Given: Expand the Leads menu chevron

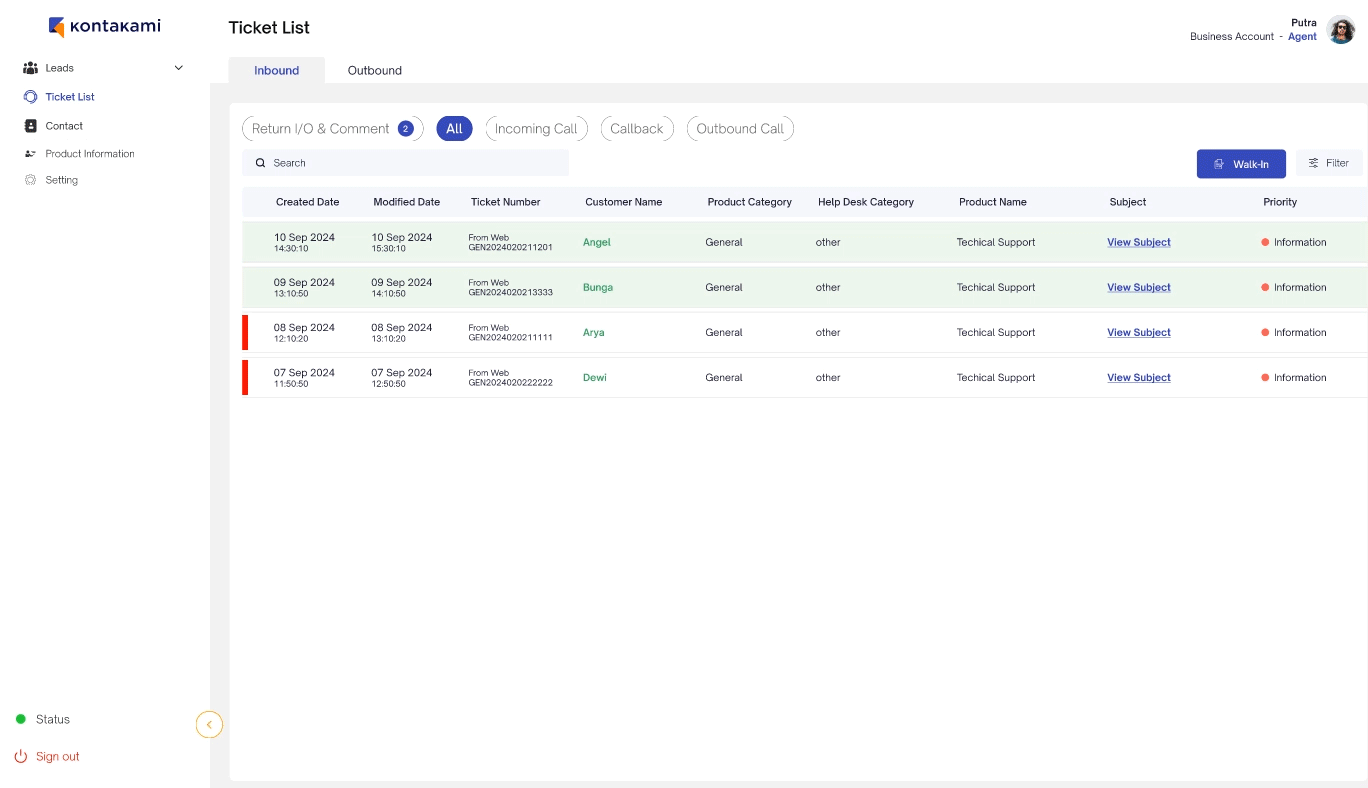Looking at the screenshot, I should 179,68.
